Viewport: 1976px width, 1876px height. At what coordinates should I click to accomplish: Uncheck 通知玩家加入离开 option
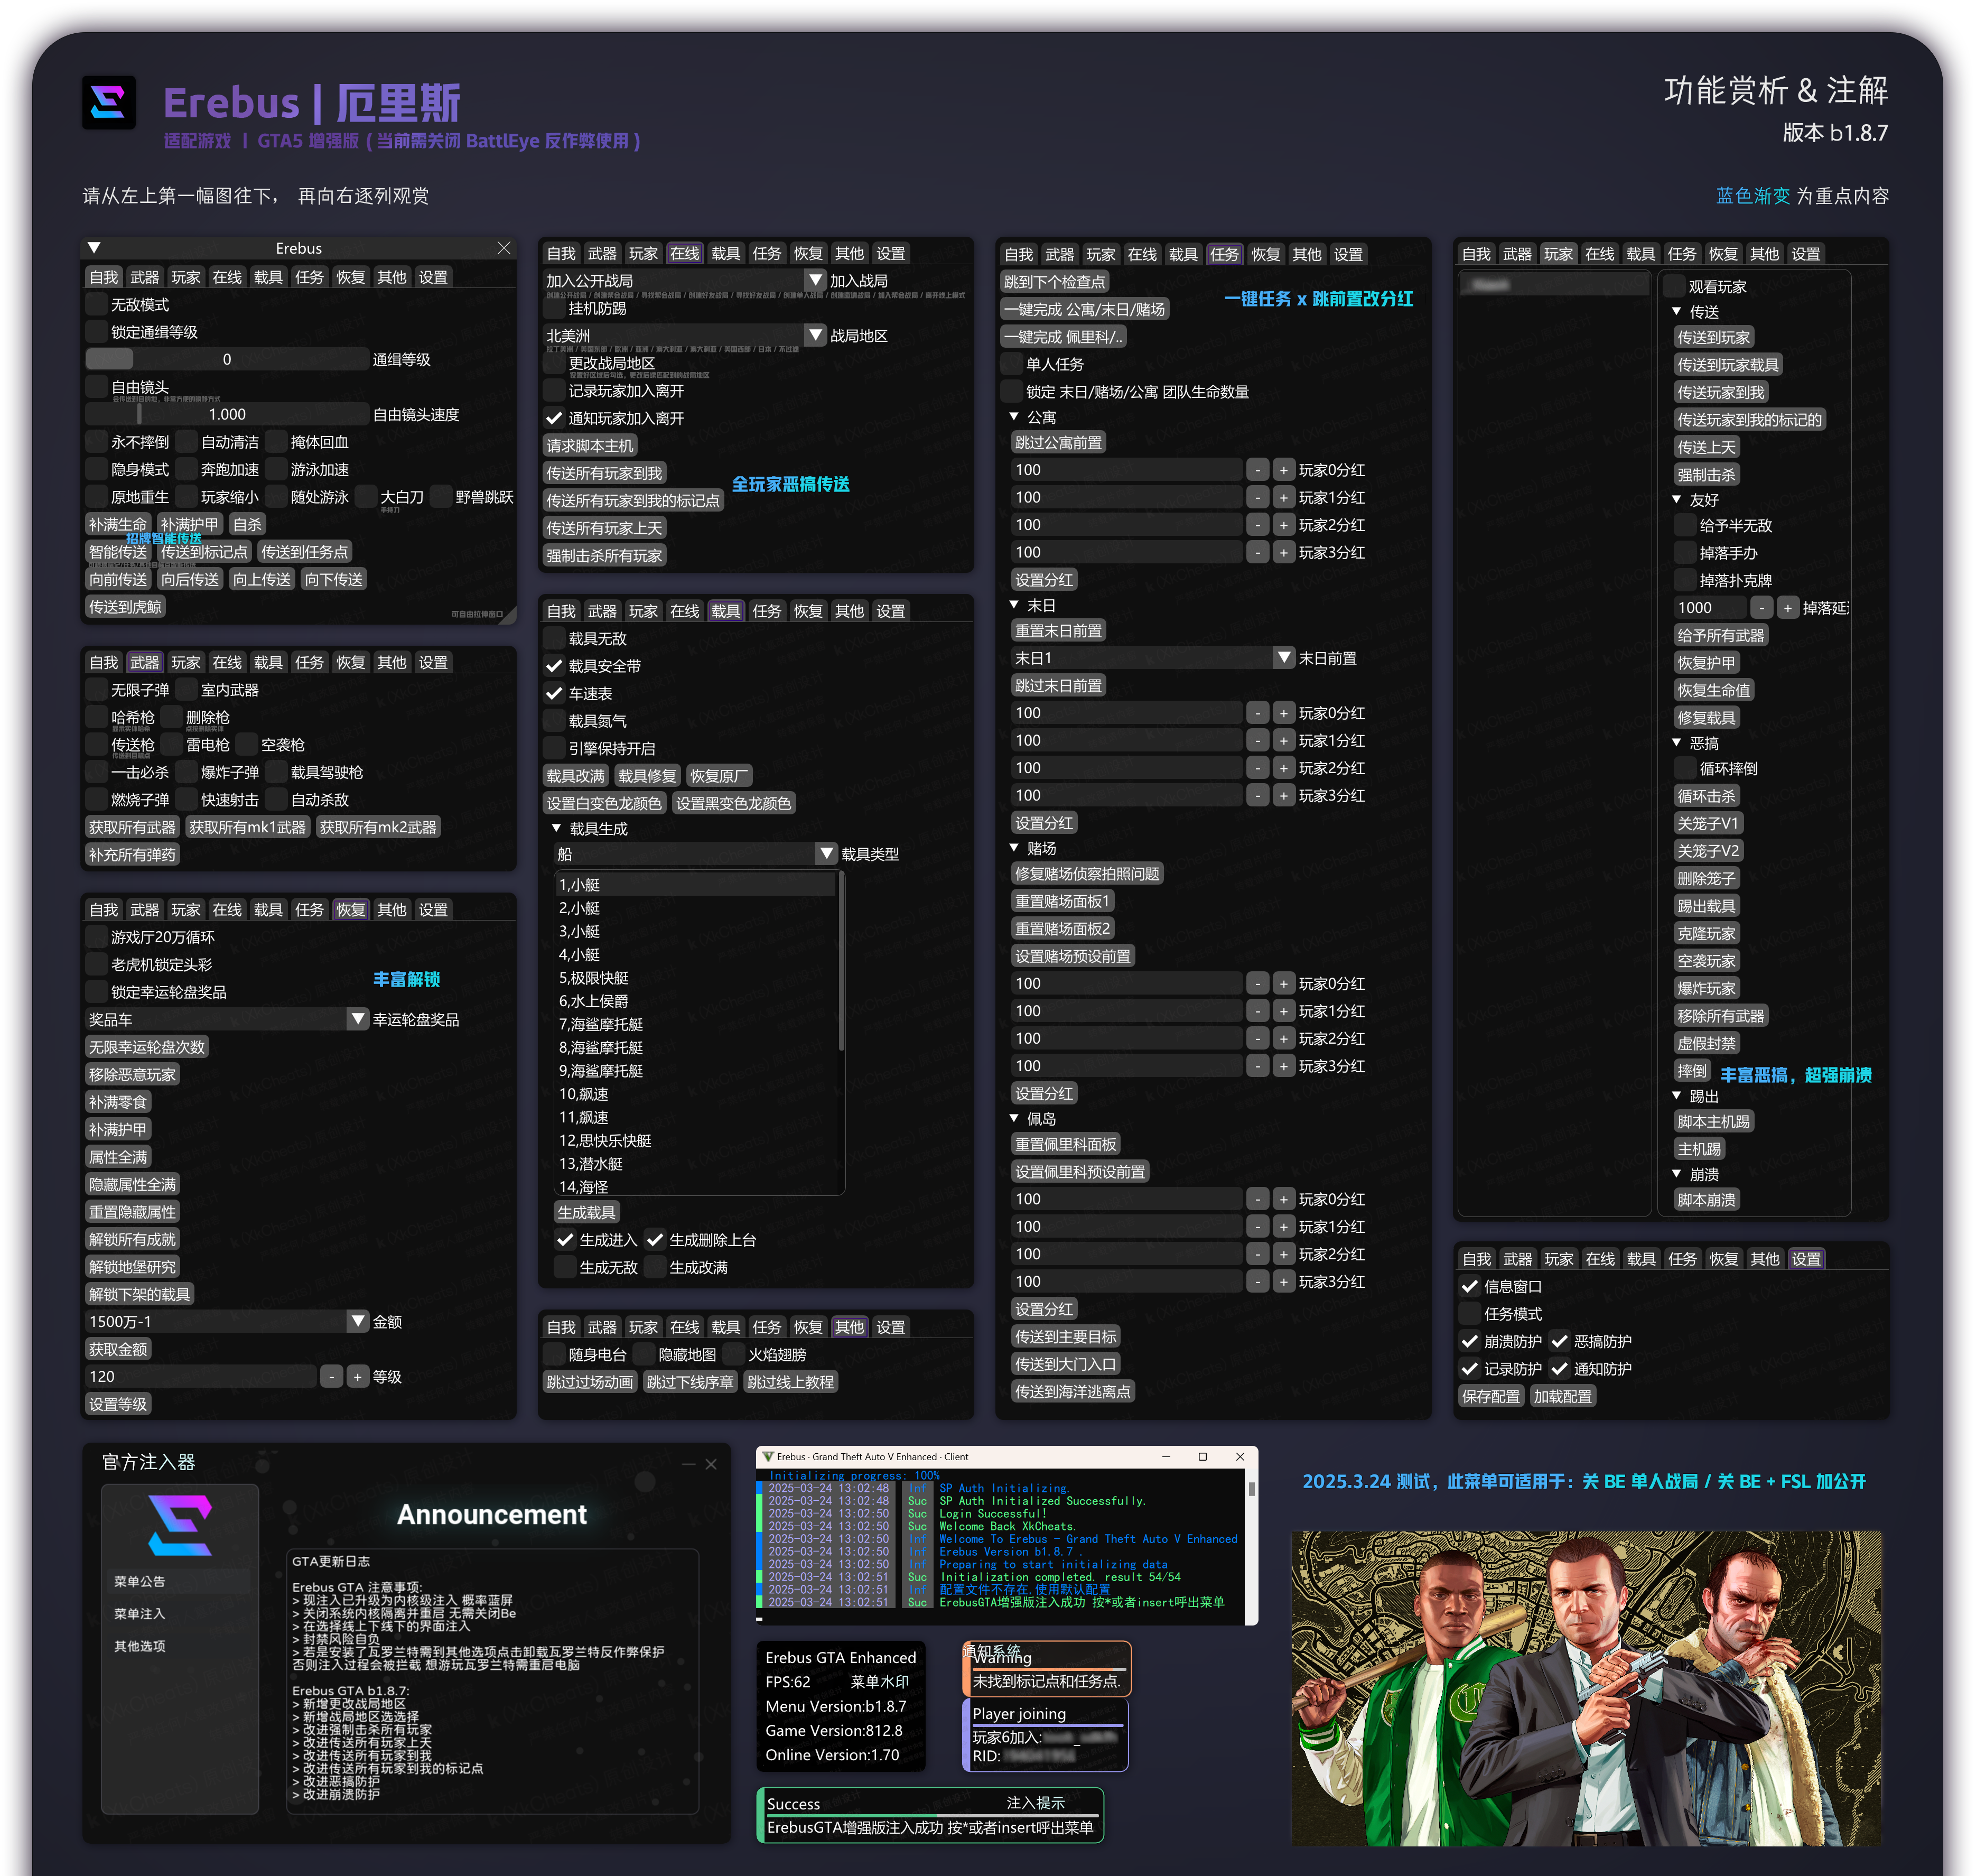click(554, 419)
